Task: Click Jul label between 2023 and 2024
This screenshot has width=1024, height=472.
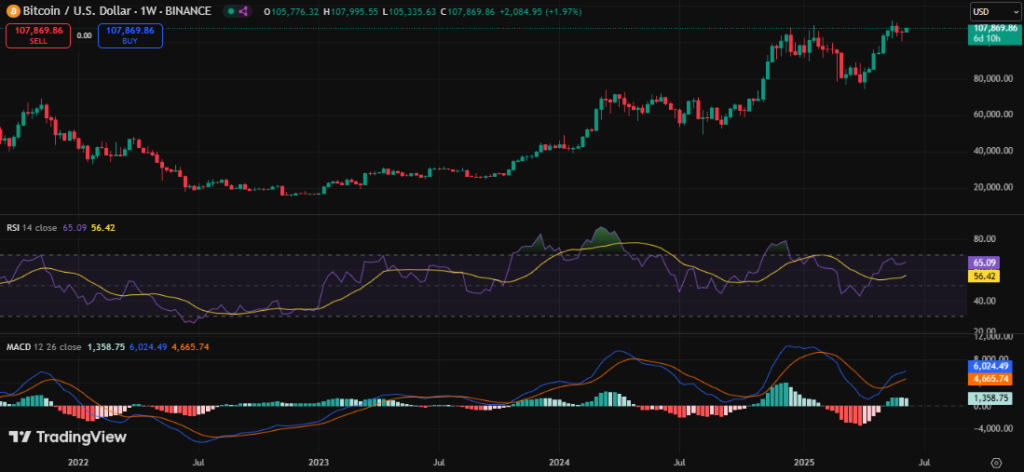Action: 440,462
